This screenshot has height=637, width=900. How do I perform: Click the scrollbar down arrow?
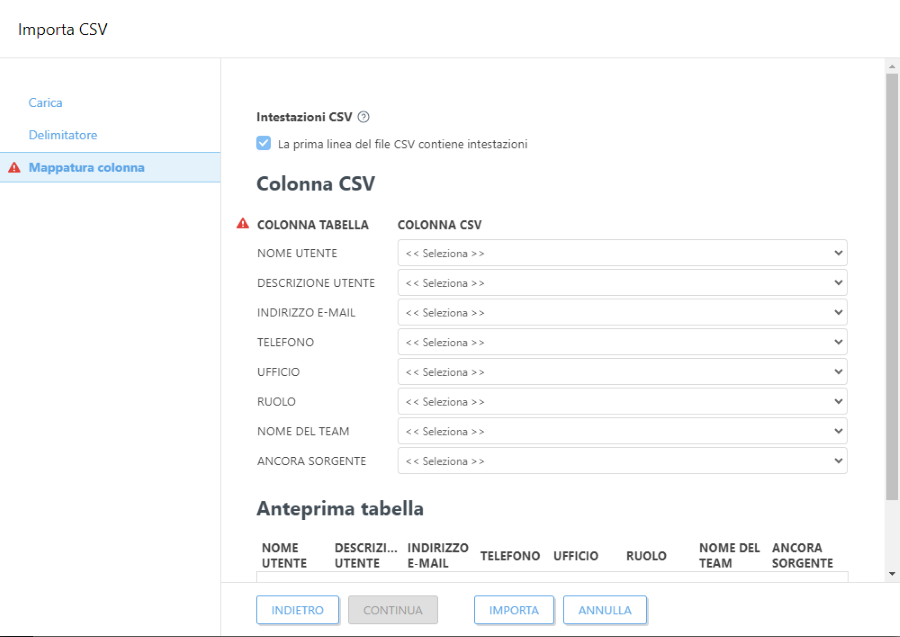[889, 572]
